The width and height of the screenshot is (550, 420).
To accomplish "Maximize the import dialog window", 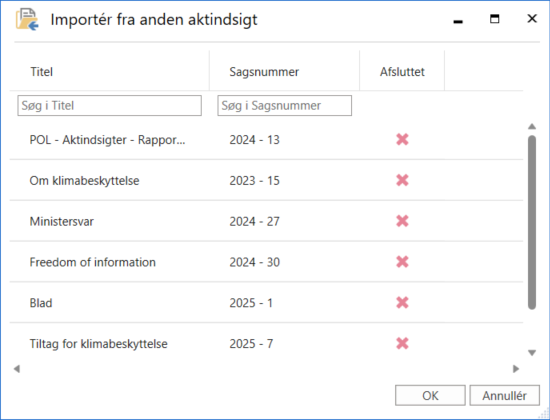I will point(495,19).
